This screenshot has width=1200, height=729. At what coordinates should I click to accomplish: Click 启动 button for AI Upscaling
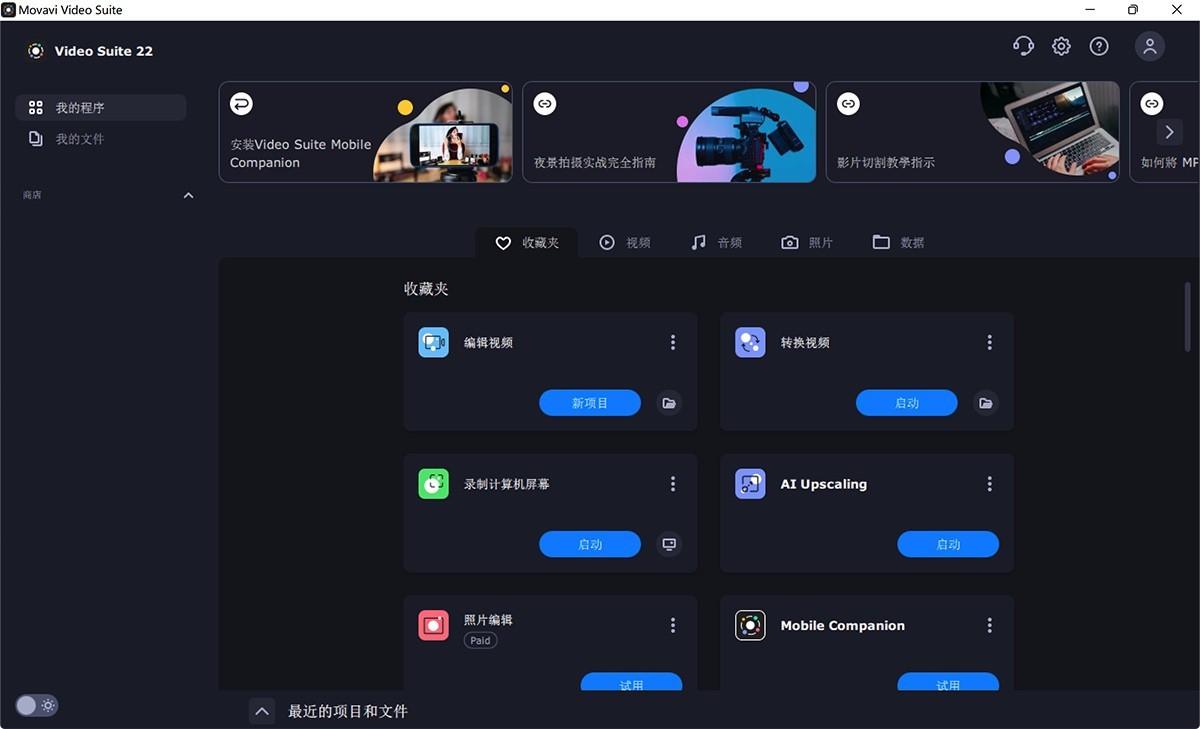click(x=948, y=545)
